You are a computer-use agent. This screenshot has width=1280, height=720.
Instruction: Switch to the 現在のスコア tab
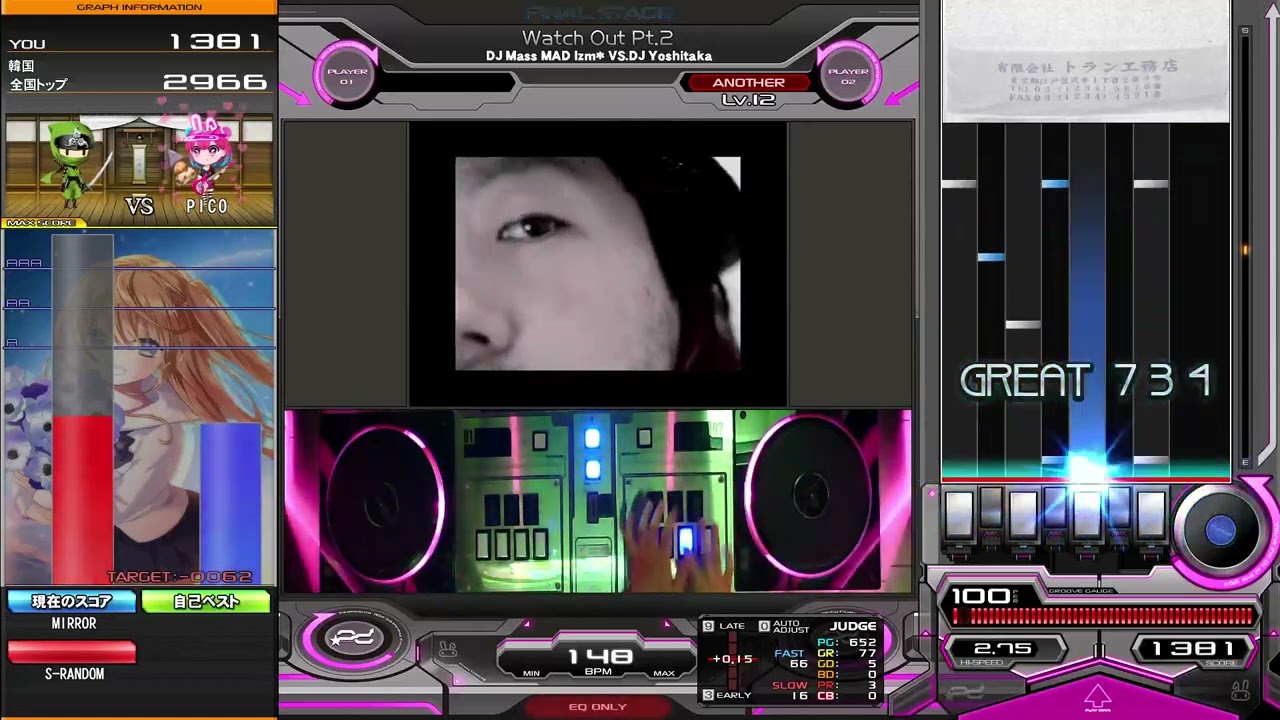tap(69, 602)
